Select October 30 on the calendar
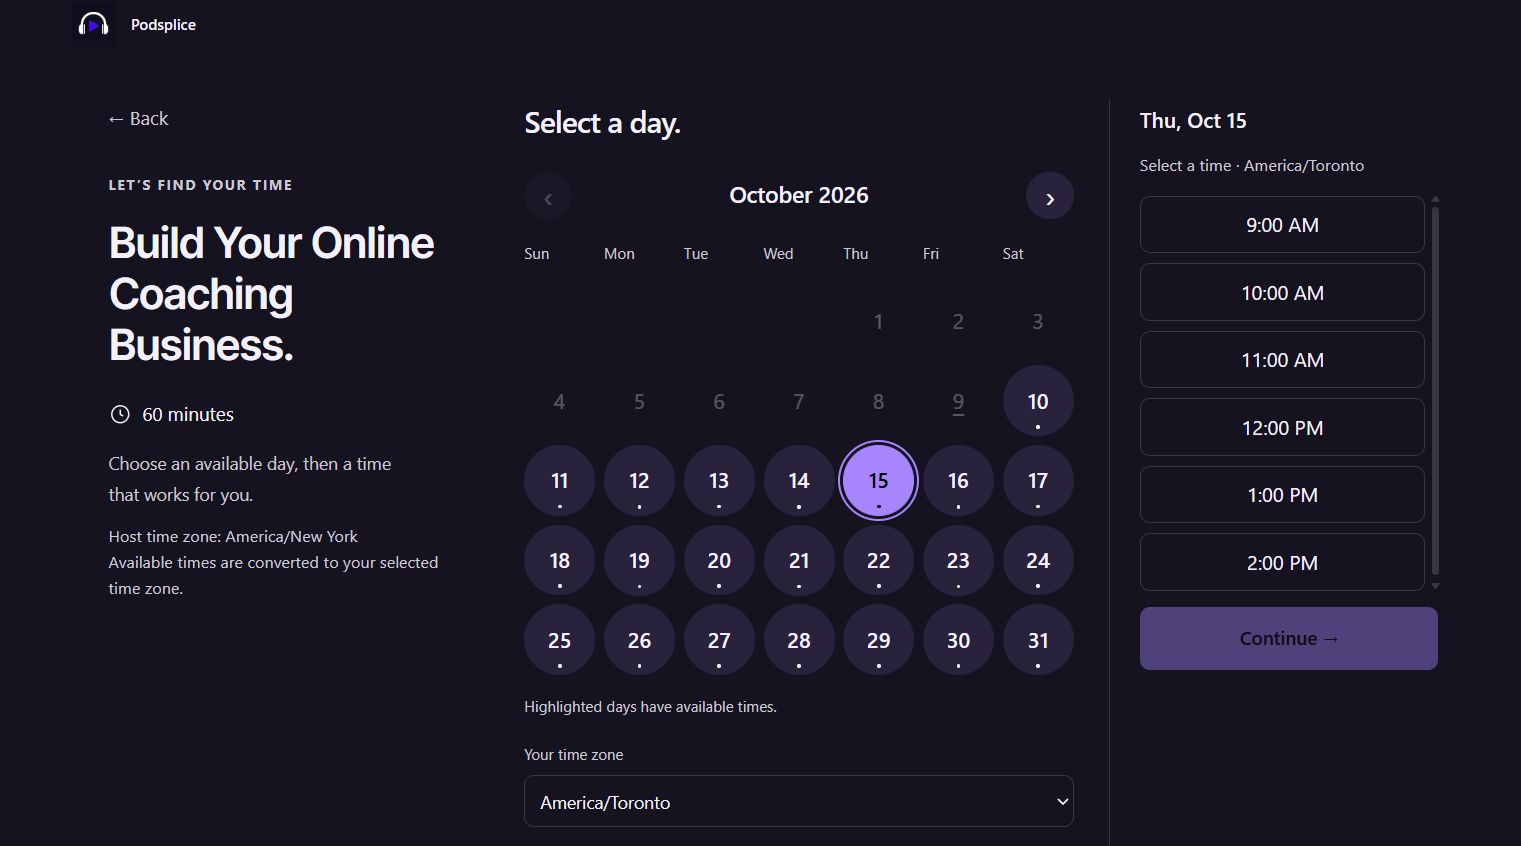 click(x=958, y=640)
